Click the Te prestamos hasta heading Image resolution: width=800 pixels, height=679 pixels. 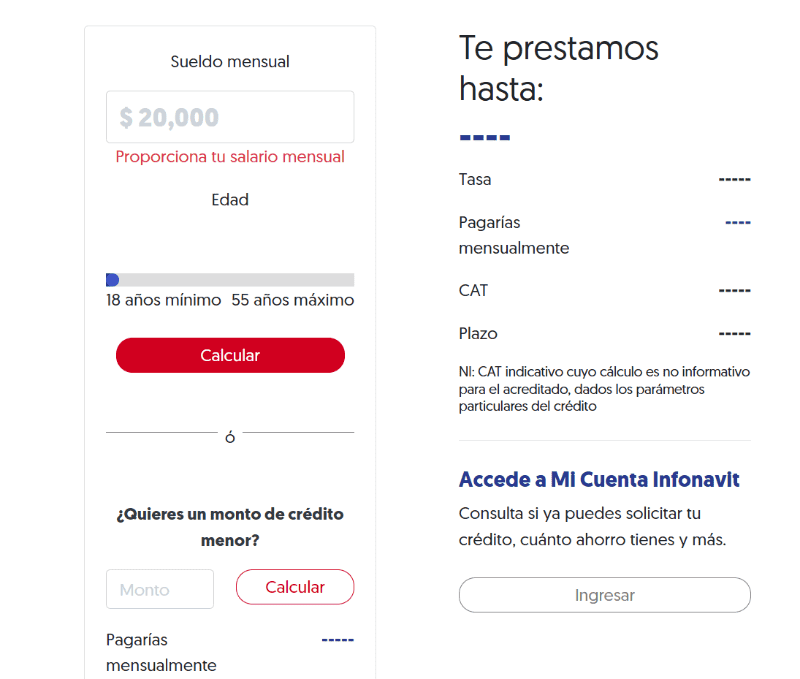[x=558, y=65]
